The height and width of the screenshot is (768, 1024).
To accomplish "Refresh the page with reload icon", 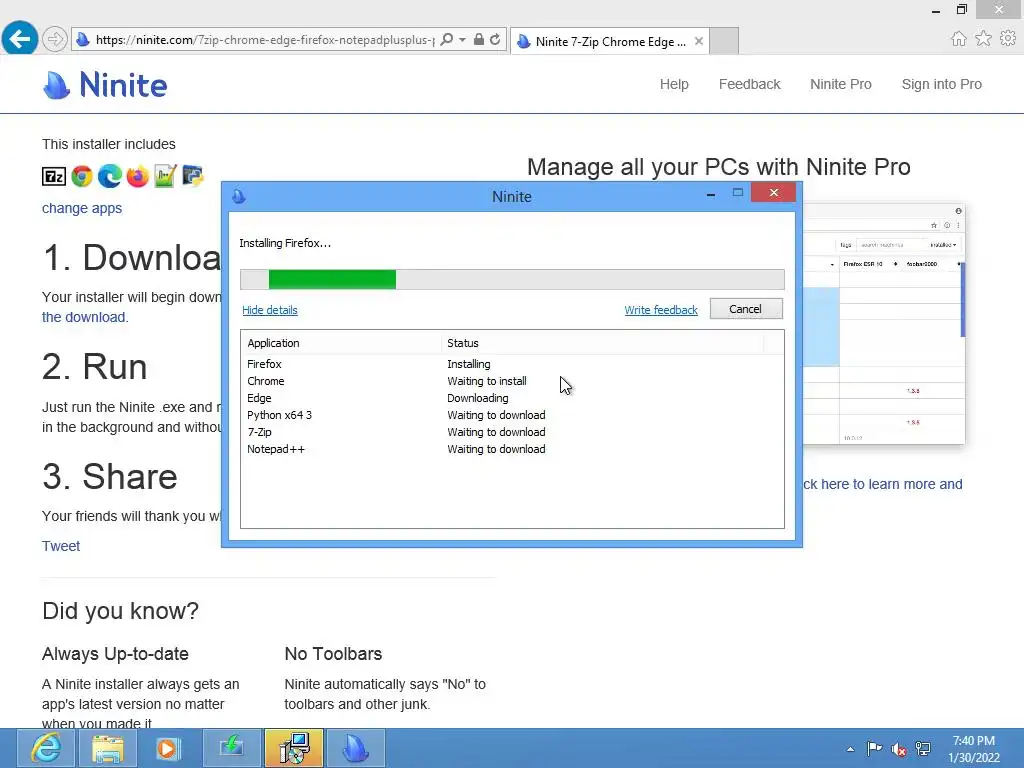I will (496, 40).
